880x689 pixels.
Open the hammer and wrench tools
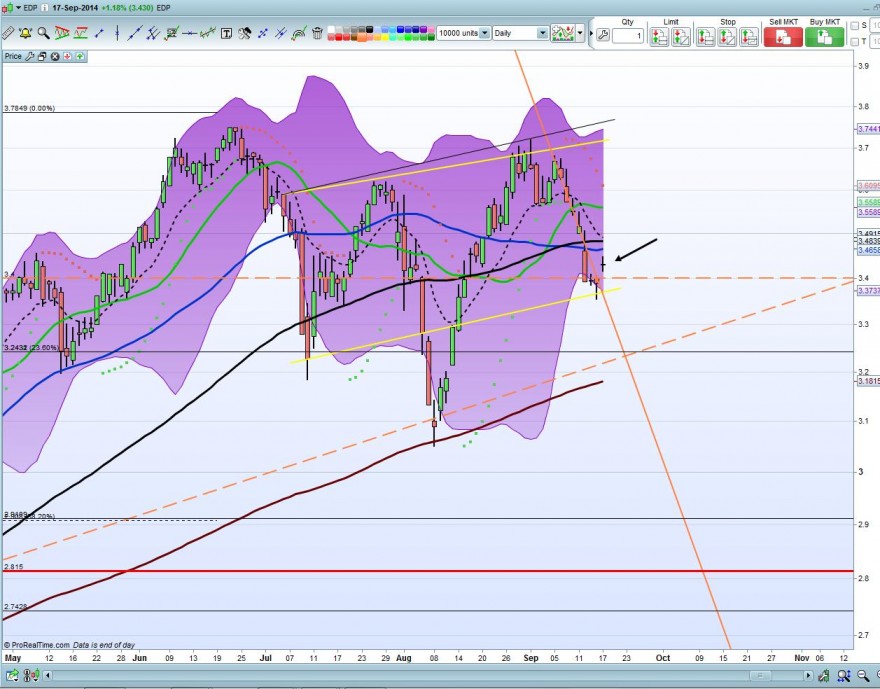point(245,33)
